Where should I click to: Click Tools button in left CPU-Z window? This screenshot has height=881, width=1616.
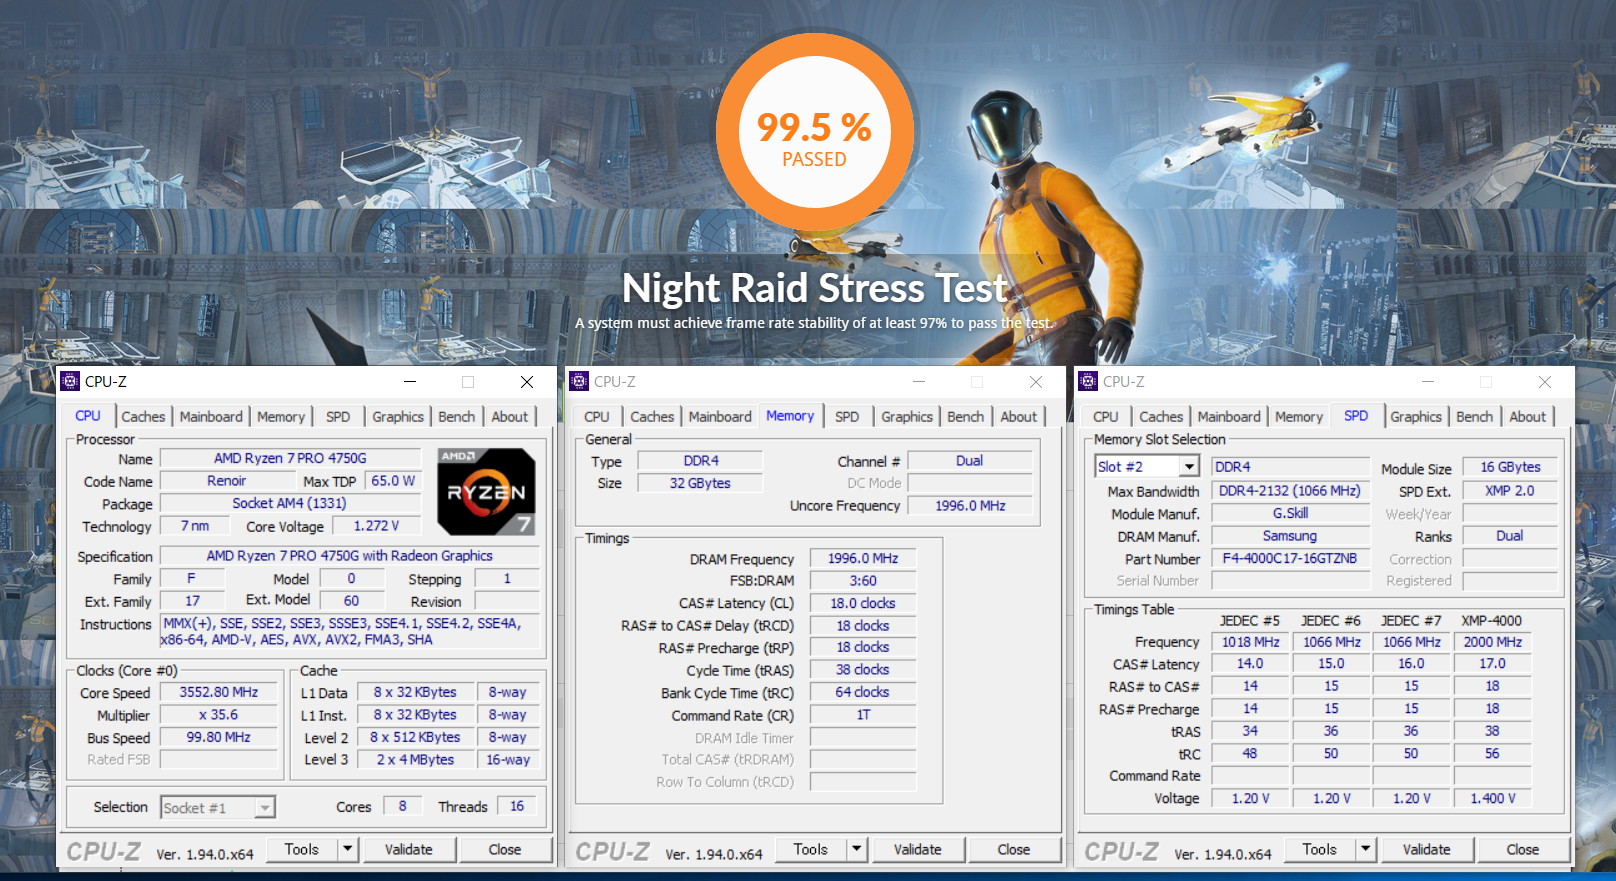[302, 849]
